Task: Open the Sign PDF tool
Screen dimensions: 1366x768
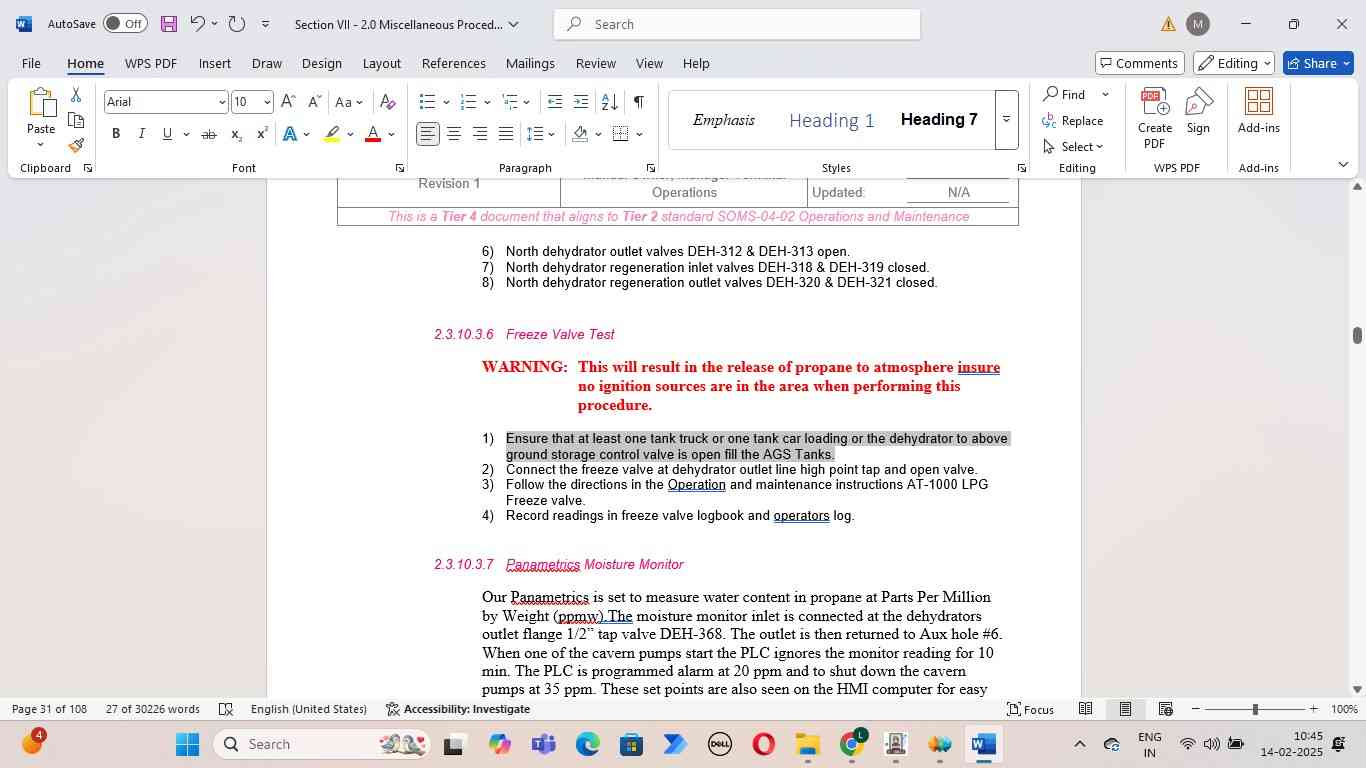Action: click(x=1198, y=111)
